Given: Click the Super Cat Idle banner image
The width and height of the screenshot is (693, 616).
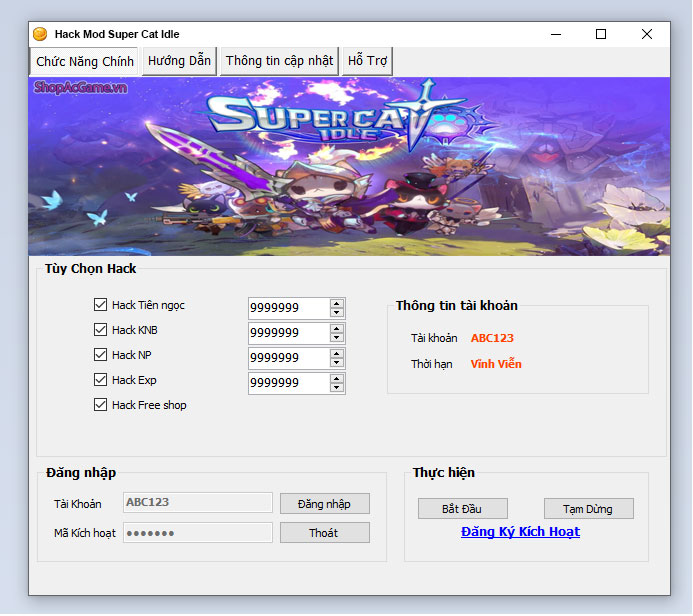Looking at the screenshot, I should [x=349, y=167].
